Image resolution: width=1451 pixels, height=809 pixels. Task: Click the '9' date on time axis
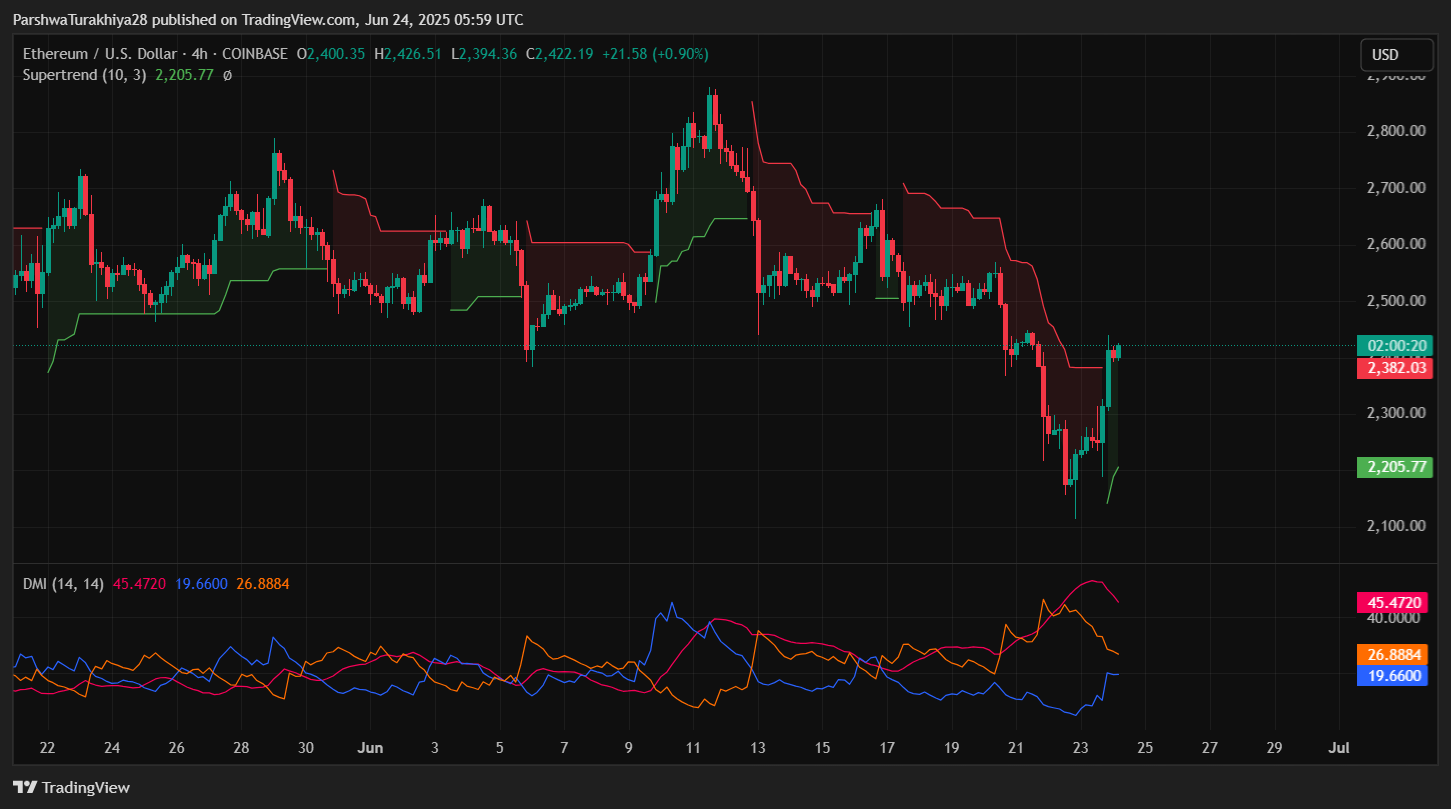628,748
